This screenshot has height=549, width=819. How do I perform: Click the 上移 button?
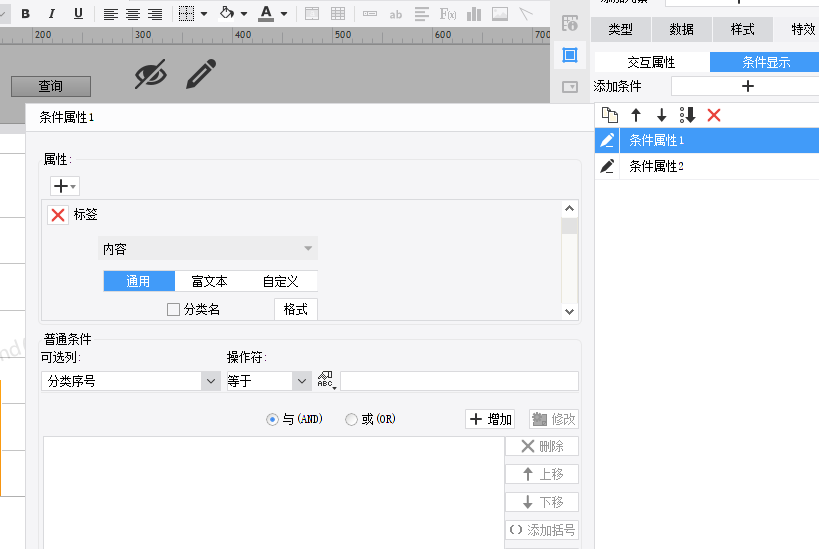[x=542, y=474]
